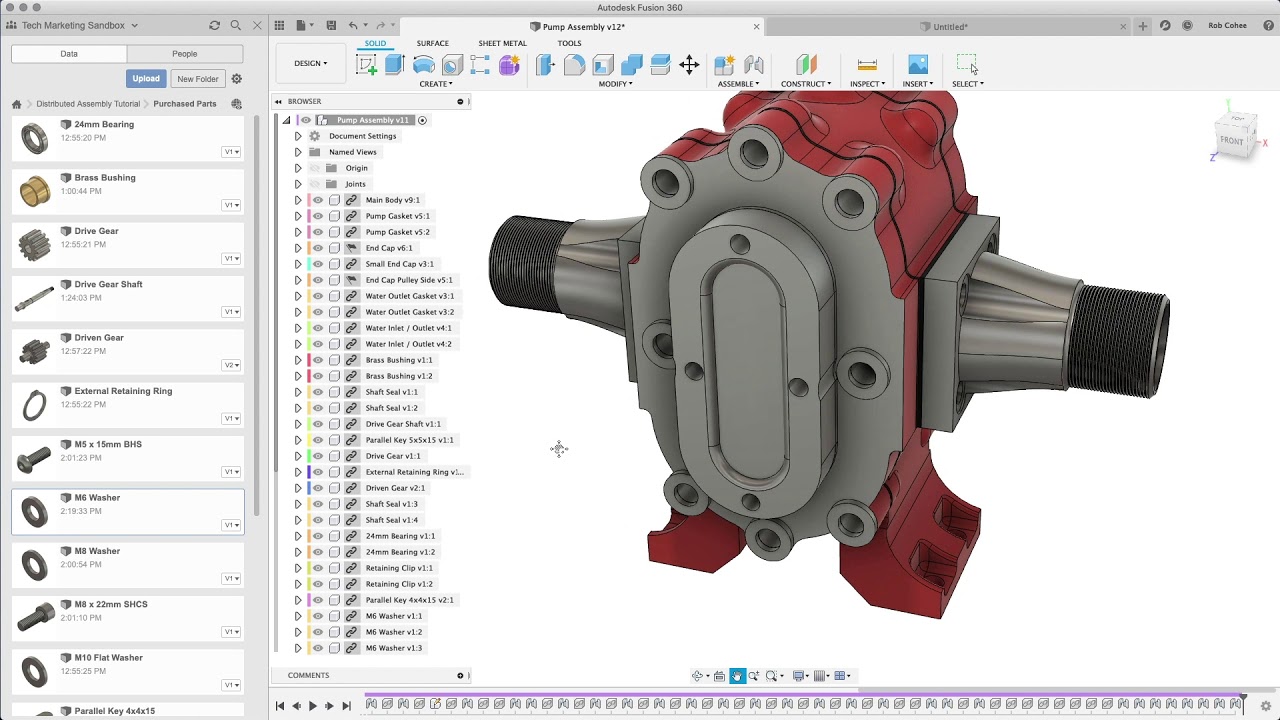
Task: Toggle eye for Brass Bushing v1:1
Action: pos(318,360)
